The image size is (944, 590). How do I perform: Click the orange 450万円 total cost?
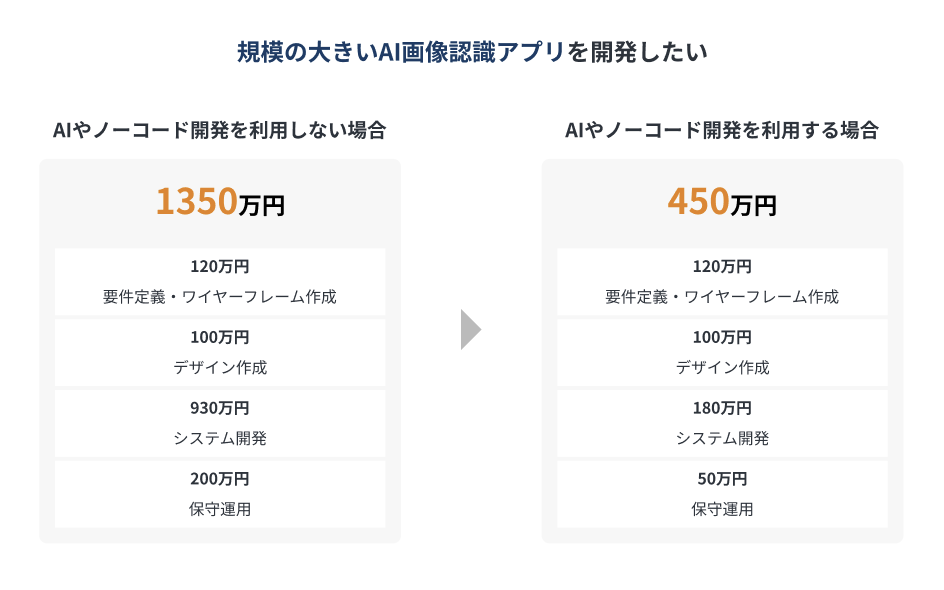[x=722, y=203]
